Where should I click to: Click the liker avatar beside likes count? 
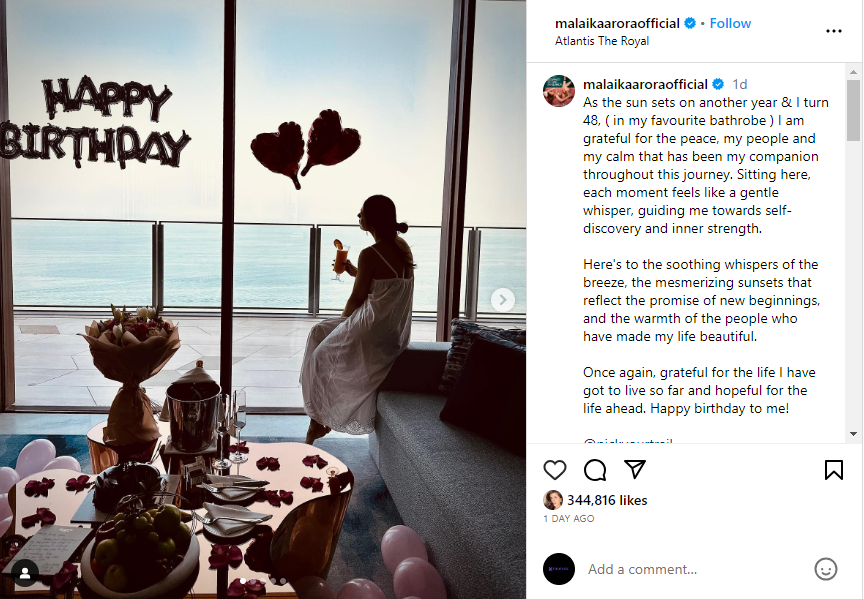pyautogui.click(x=553, y=500)
